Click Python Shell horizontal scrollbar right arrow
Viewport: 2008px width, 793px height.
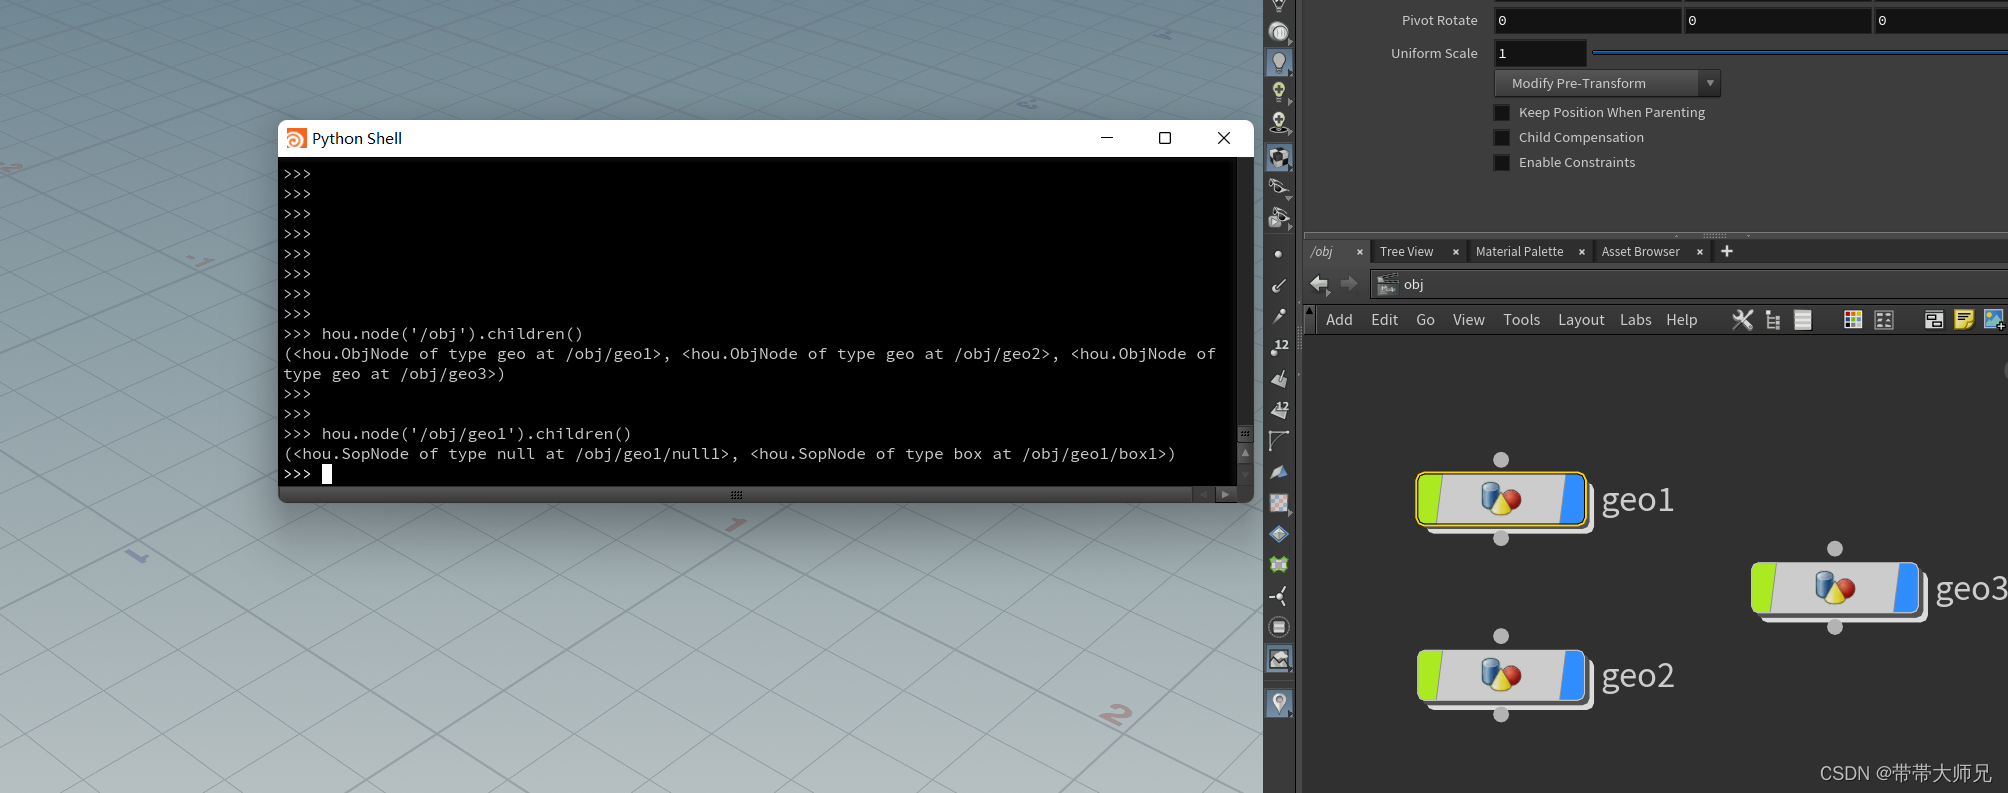1225,495
